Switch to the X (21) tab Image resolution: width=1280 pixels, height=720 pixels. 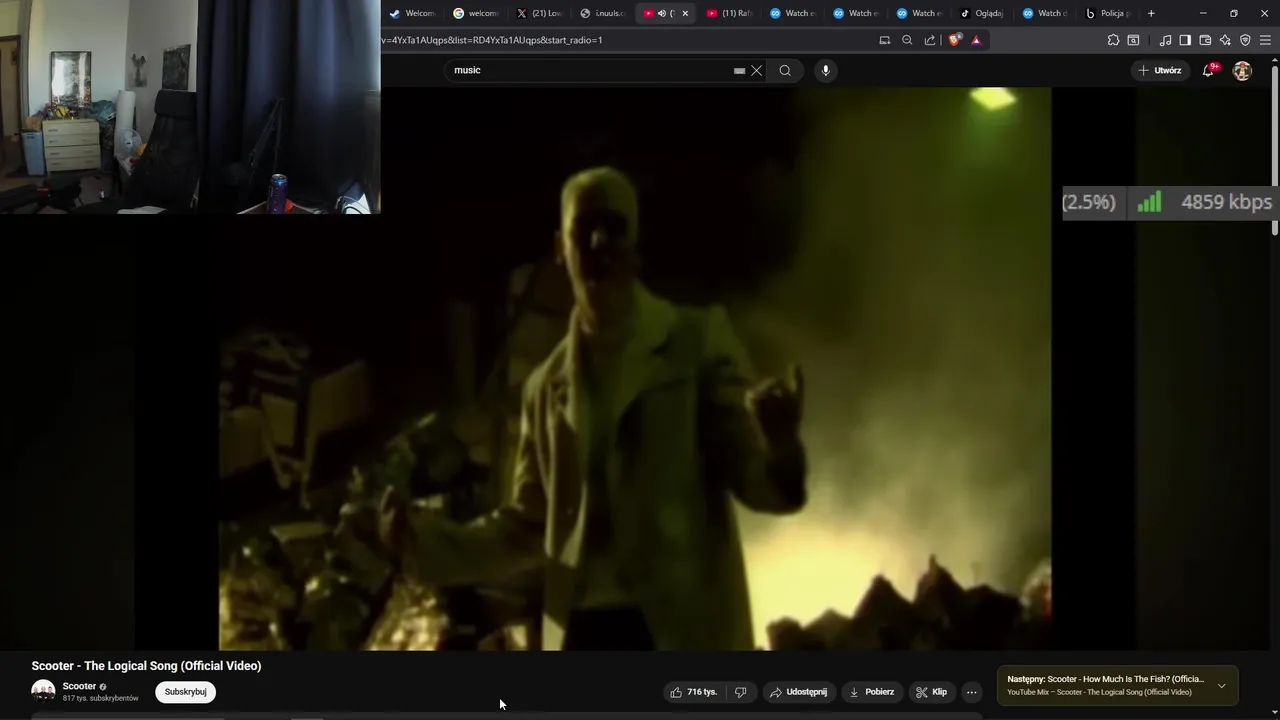[x=539, y=13]
